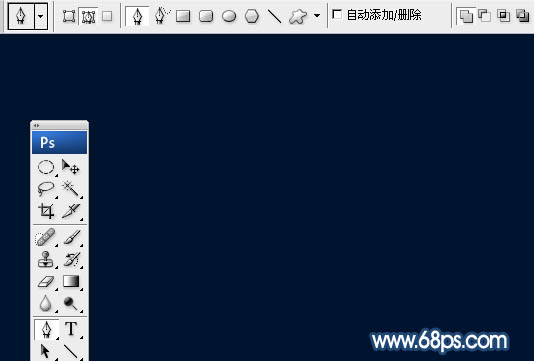Select the Spot Healing Brush tool

click(45, 237)
